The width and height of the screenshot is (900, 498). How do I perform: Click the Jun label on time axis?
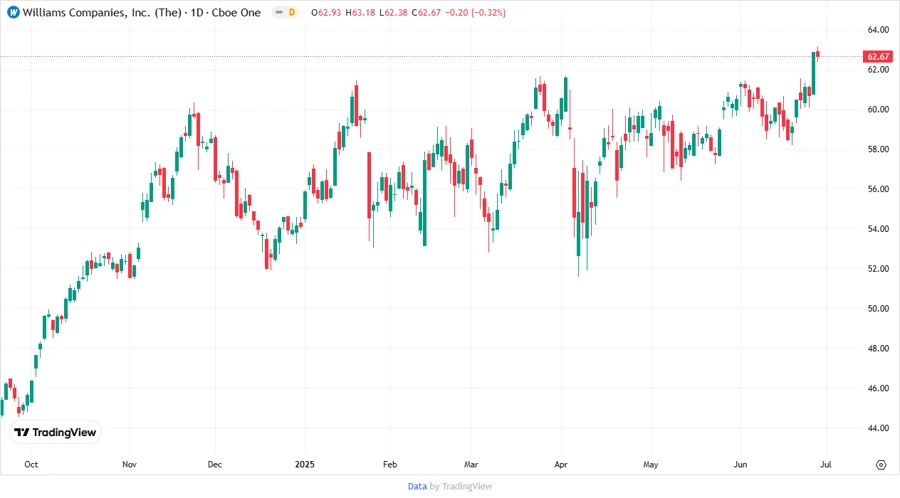point(740,464)
